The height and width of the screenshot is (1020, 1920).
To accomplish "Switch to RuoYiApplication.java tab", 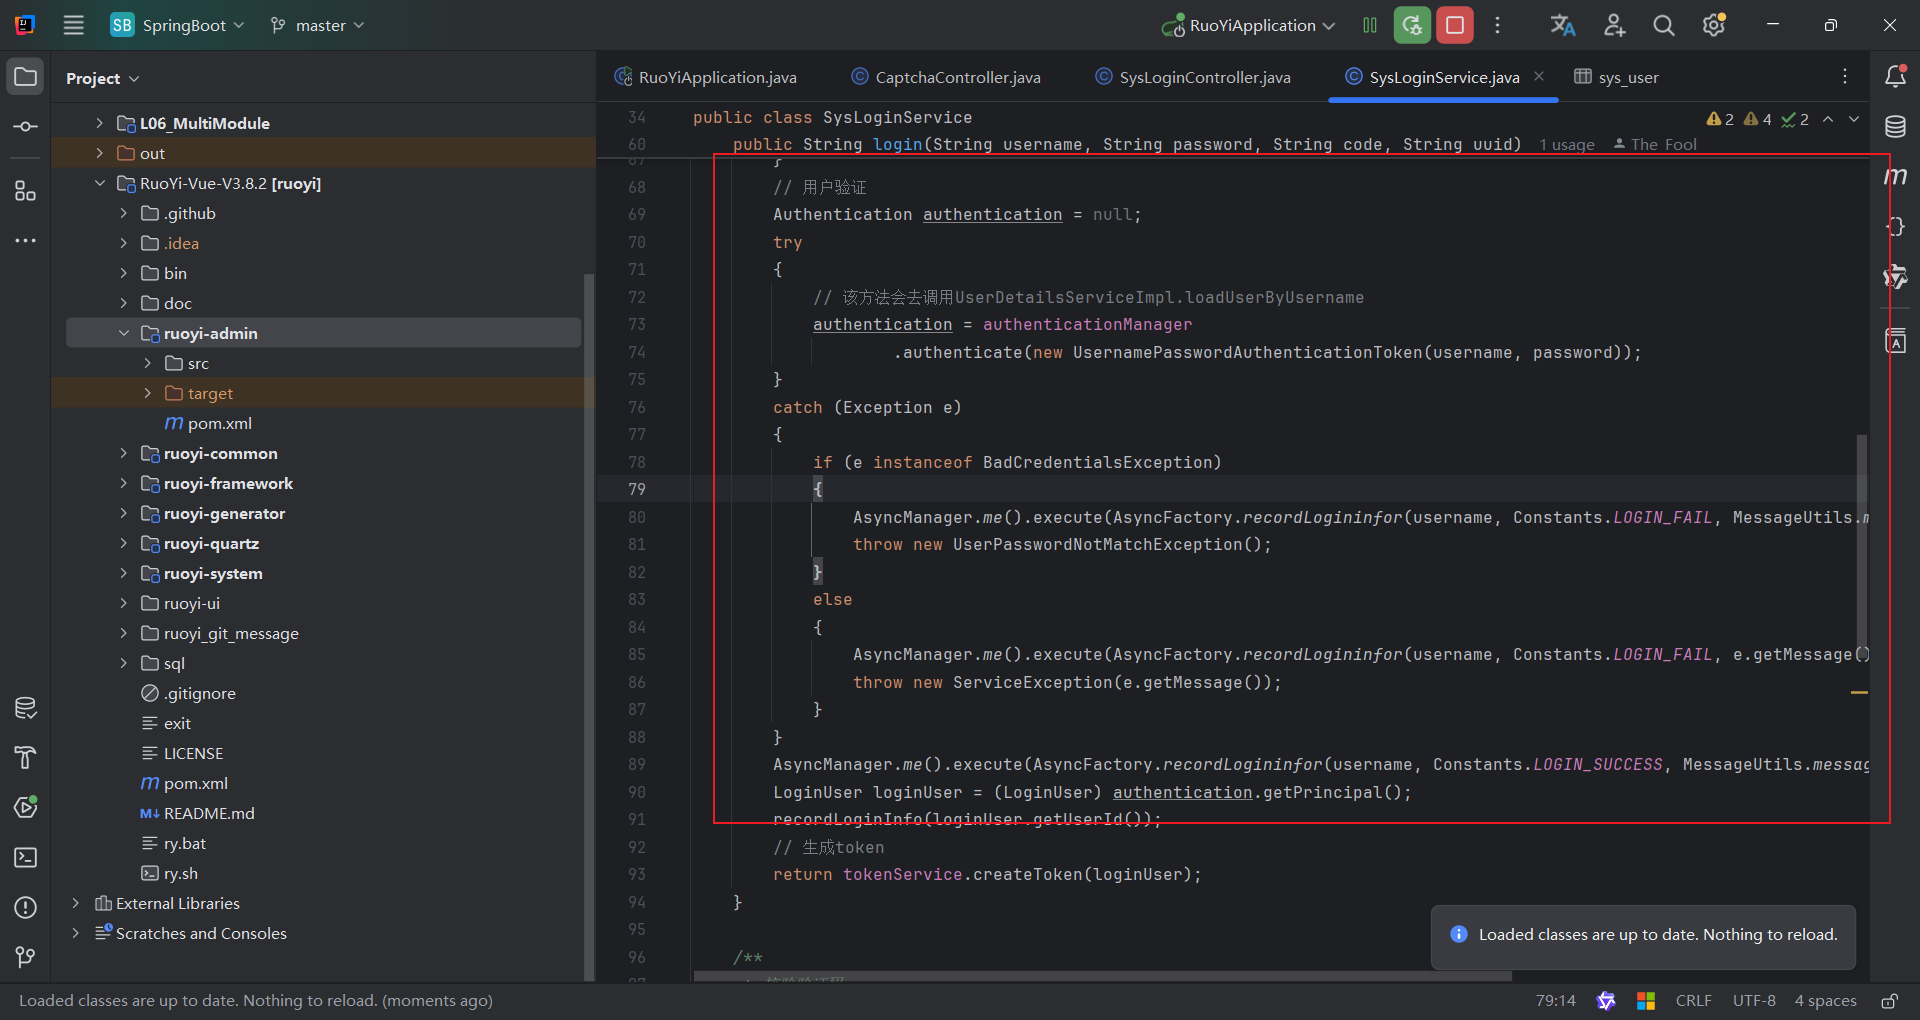I will coord(706,77).
